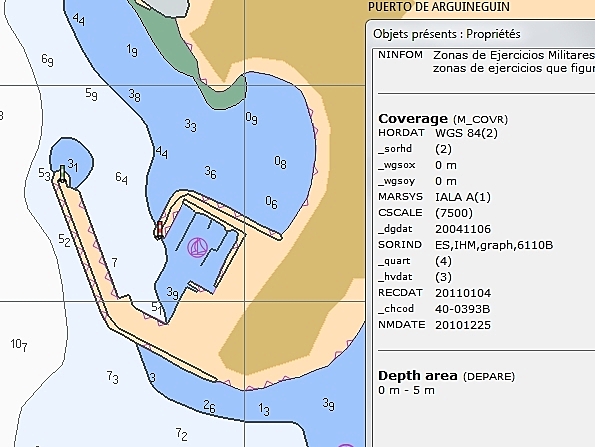Screen dimensions: 595x447
Task: Click the purple marina sailboat symbol
Action: pyautogui.click(x=198, y=248)
